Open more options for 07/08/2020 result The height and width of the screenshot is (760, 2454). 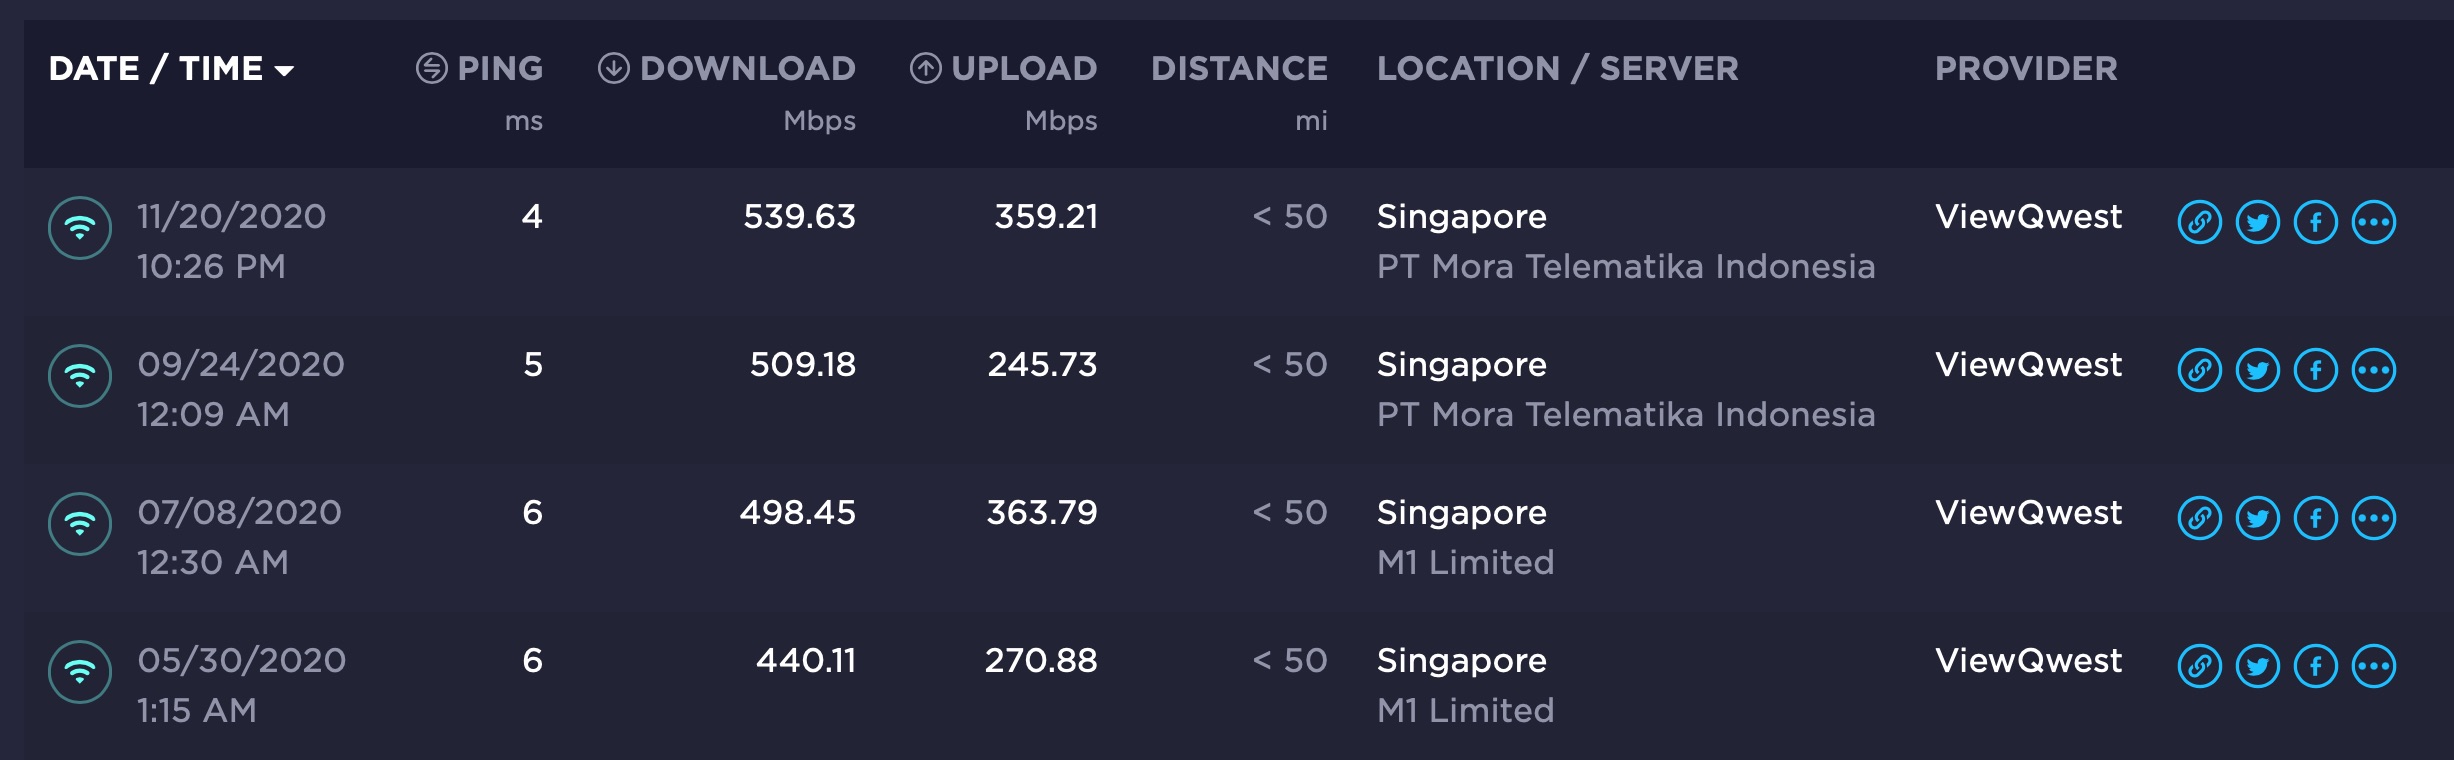pos(2373,518)
